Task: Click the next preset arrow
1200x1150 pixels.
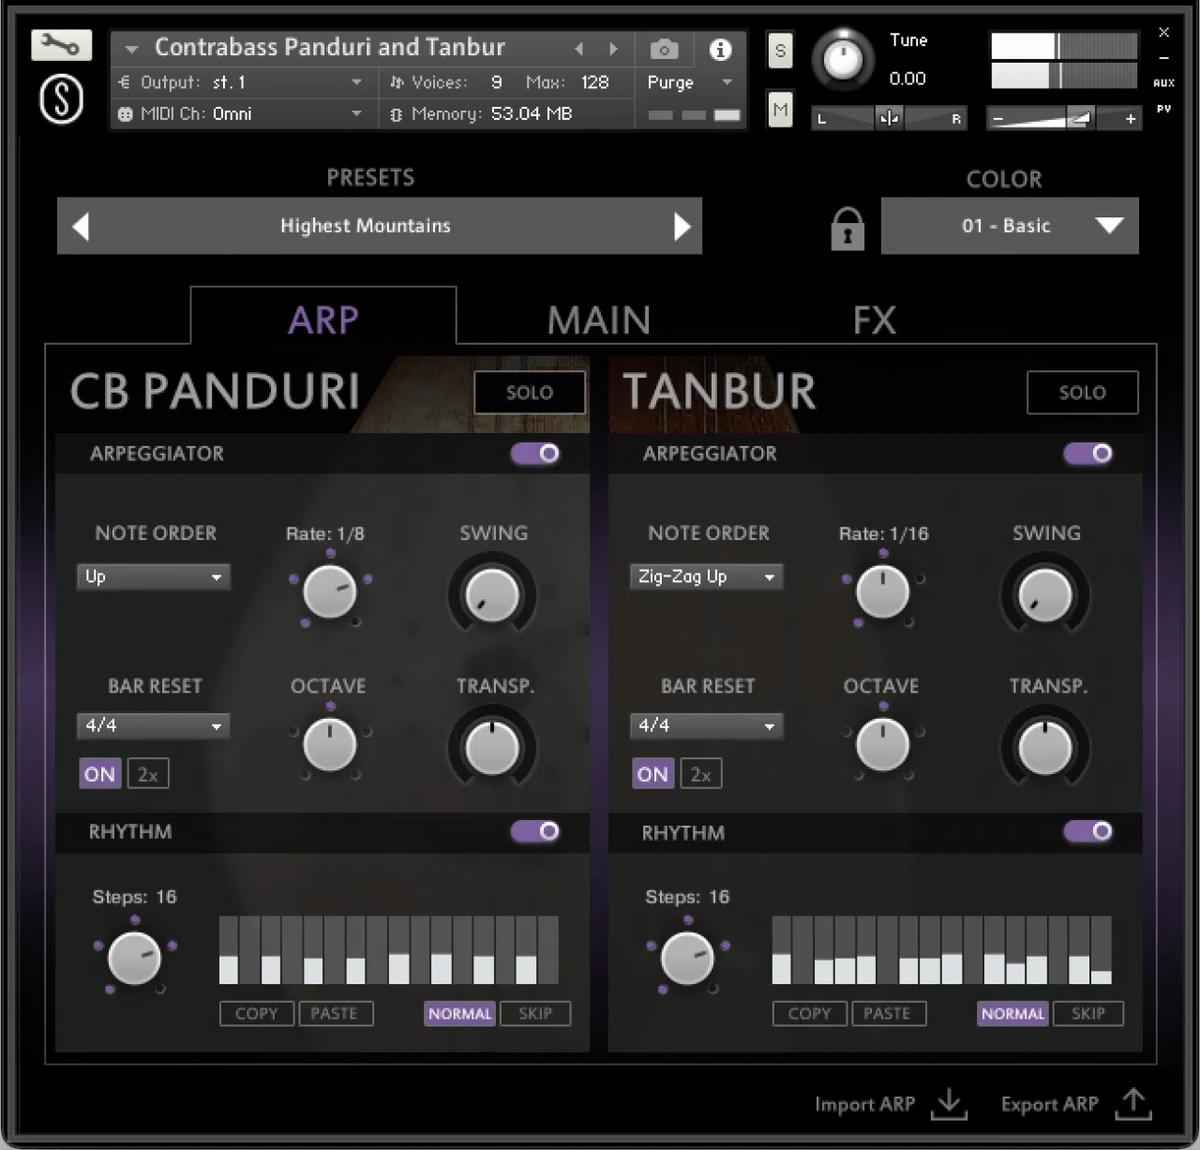Action: pyautogui.click(x=683, y=226)
